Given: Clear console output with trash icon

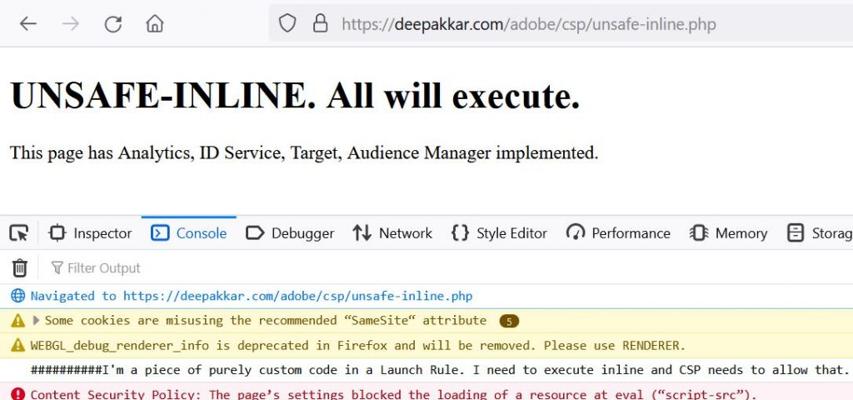Looking at the screenshot, I should pyautogui.click(x=19, y=267).
